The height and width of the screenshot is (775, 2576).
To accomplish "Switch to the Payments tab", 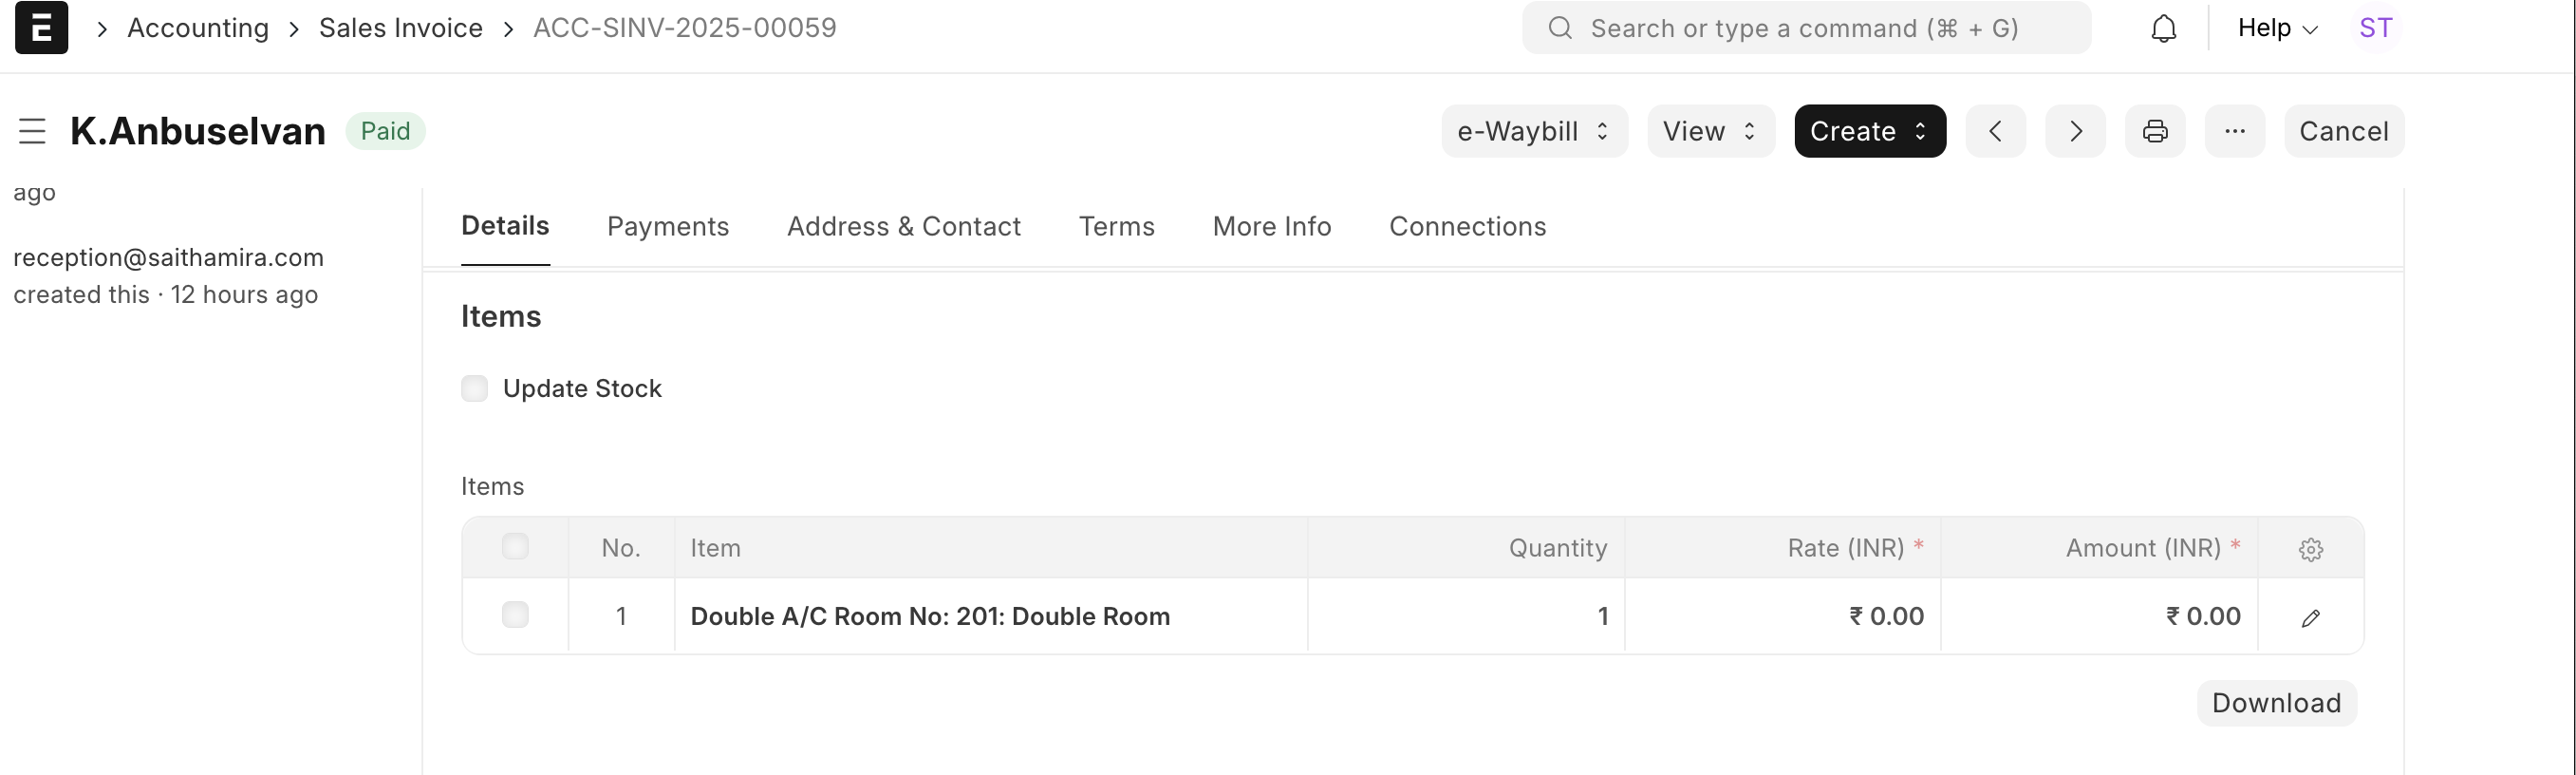I will click(x=668, y=227).
